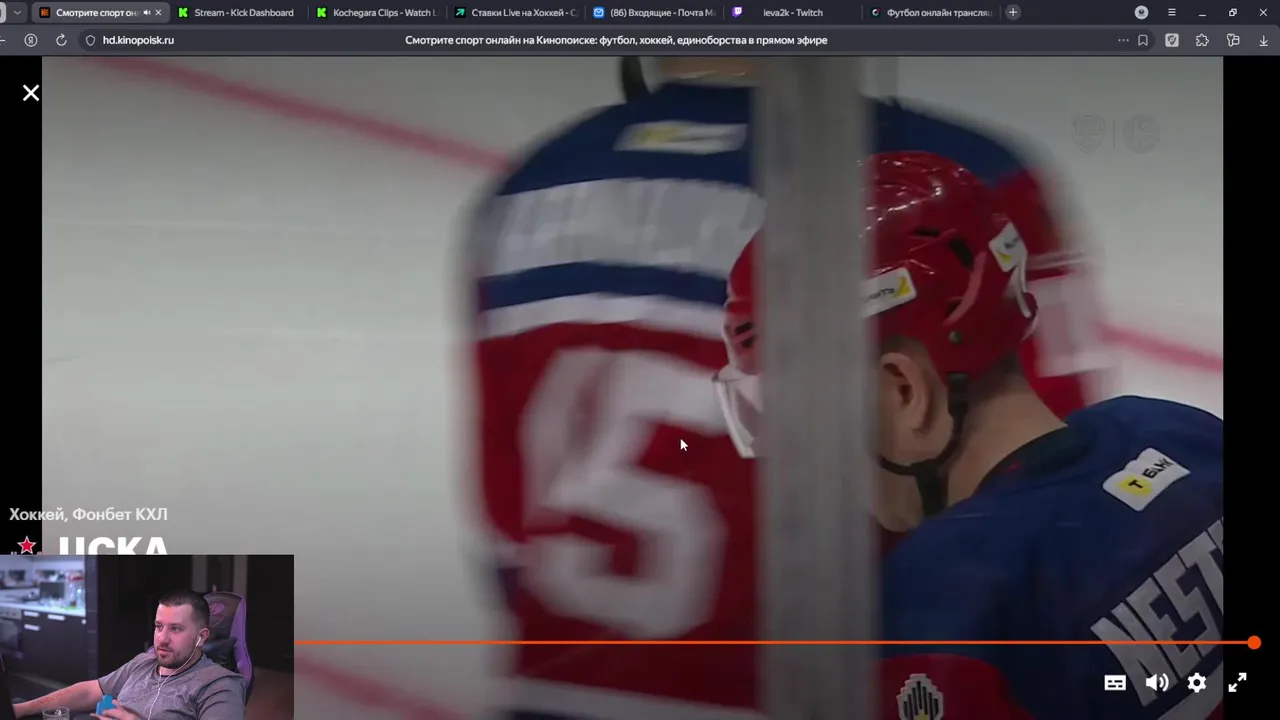Screen dimensions: 1280x720
Task: Switch to leva2k - Twitch tab
Action: point(792,13)
